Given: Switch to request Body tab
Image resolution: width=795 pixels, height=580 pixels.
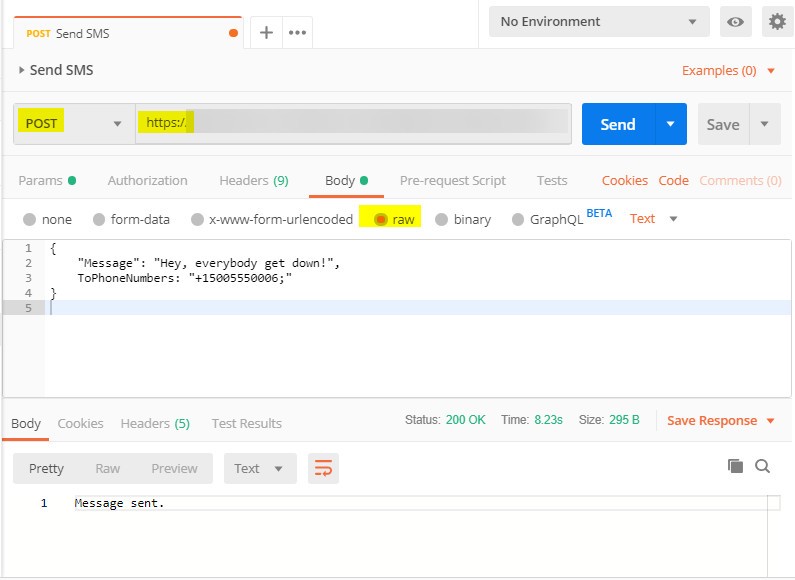Looking at the screenshot, I should tap(346, 180).
